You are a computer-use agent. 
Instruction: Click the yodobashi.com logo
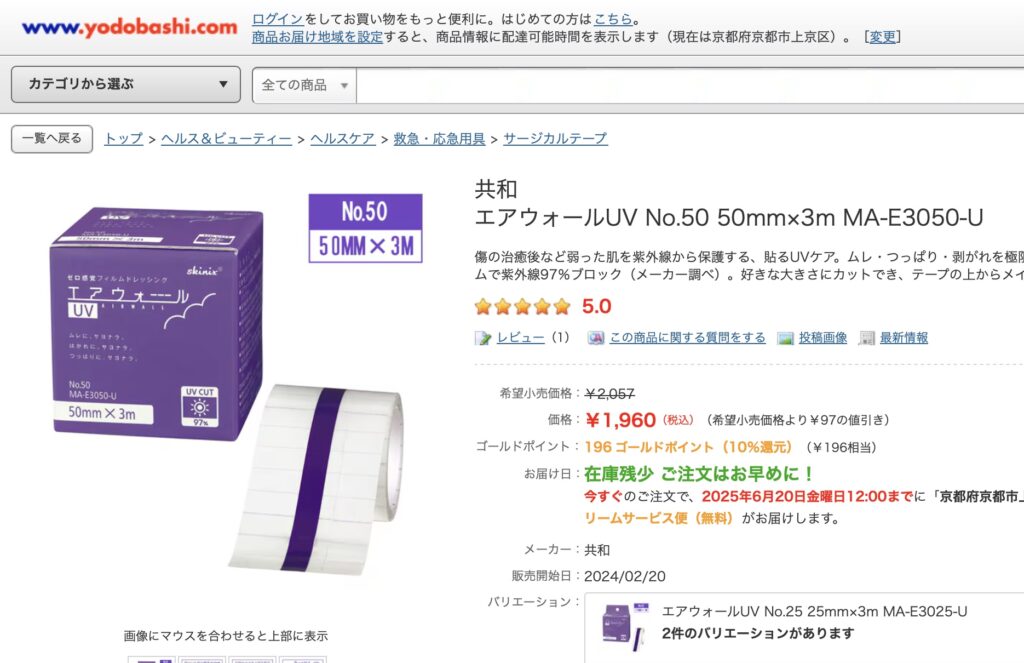[129, 27]
